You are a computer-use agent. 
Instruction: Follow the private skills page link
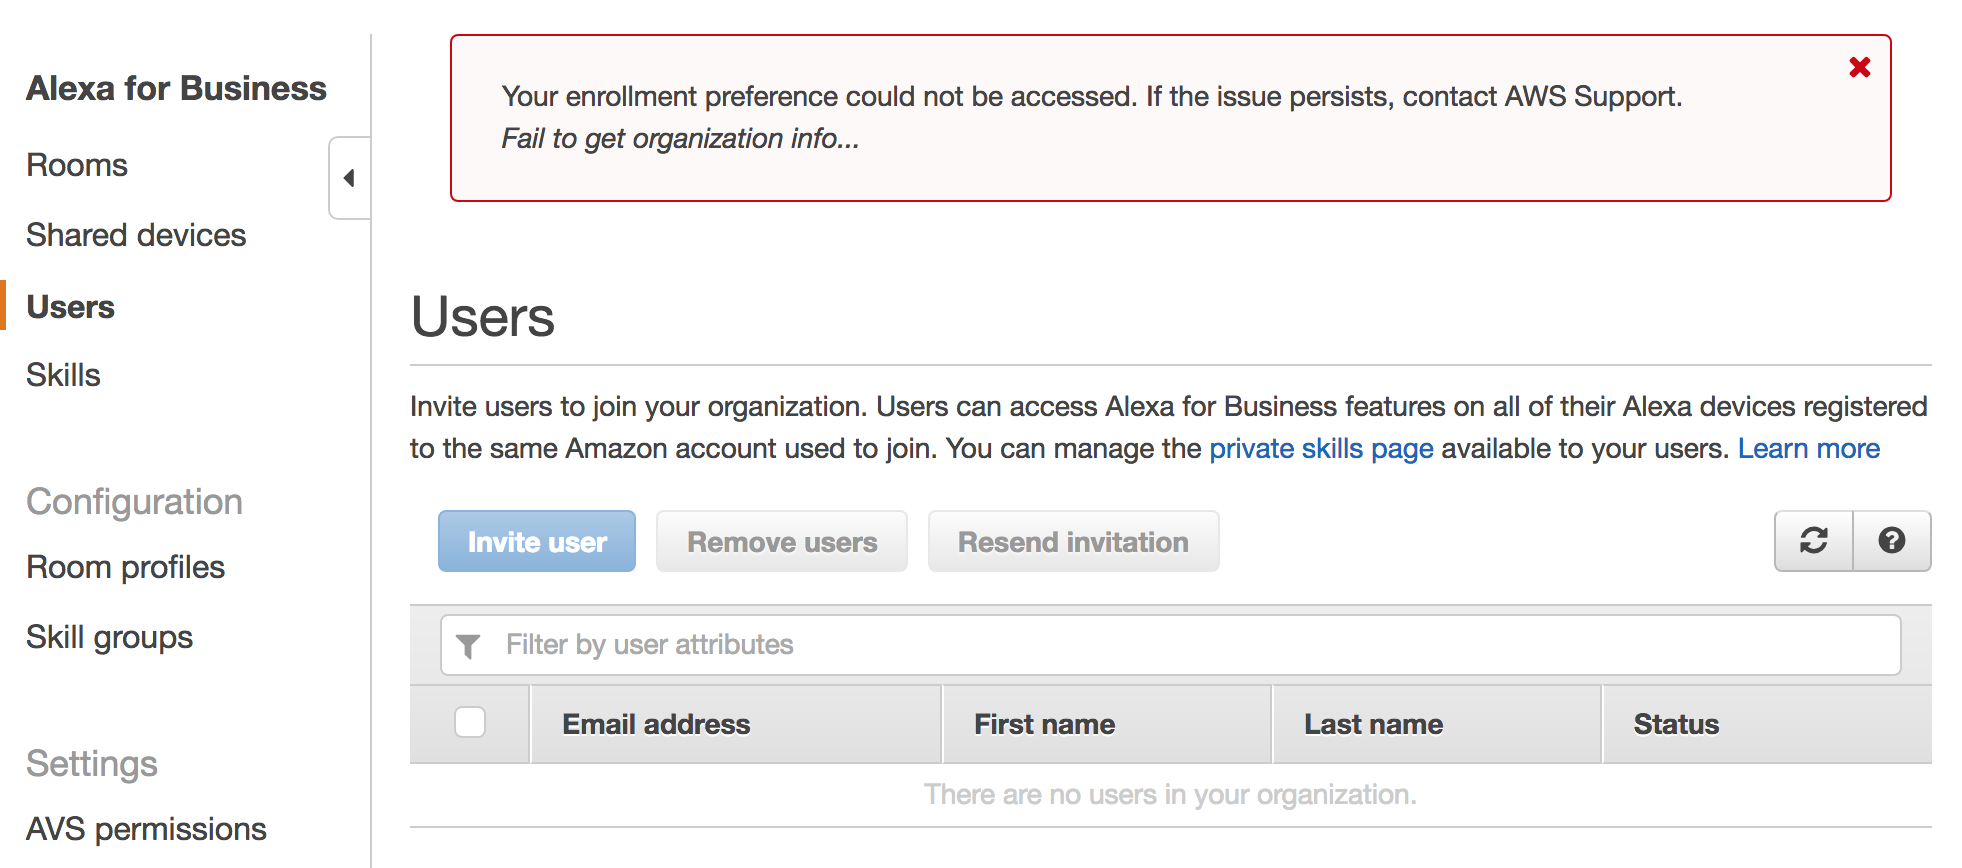pos(1321,449)
